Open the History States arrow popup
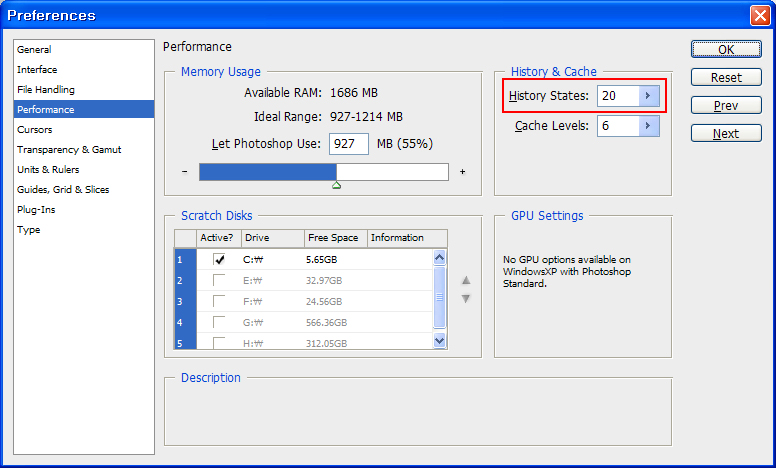This screenshot has width=776, height=468. pyautogui.click(x=648, y=95)
